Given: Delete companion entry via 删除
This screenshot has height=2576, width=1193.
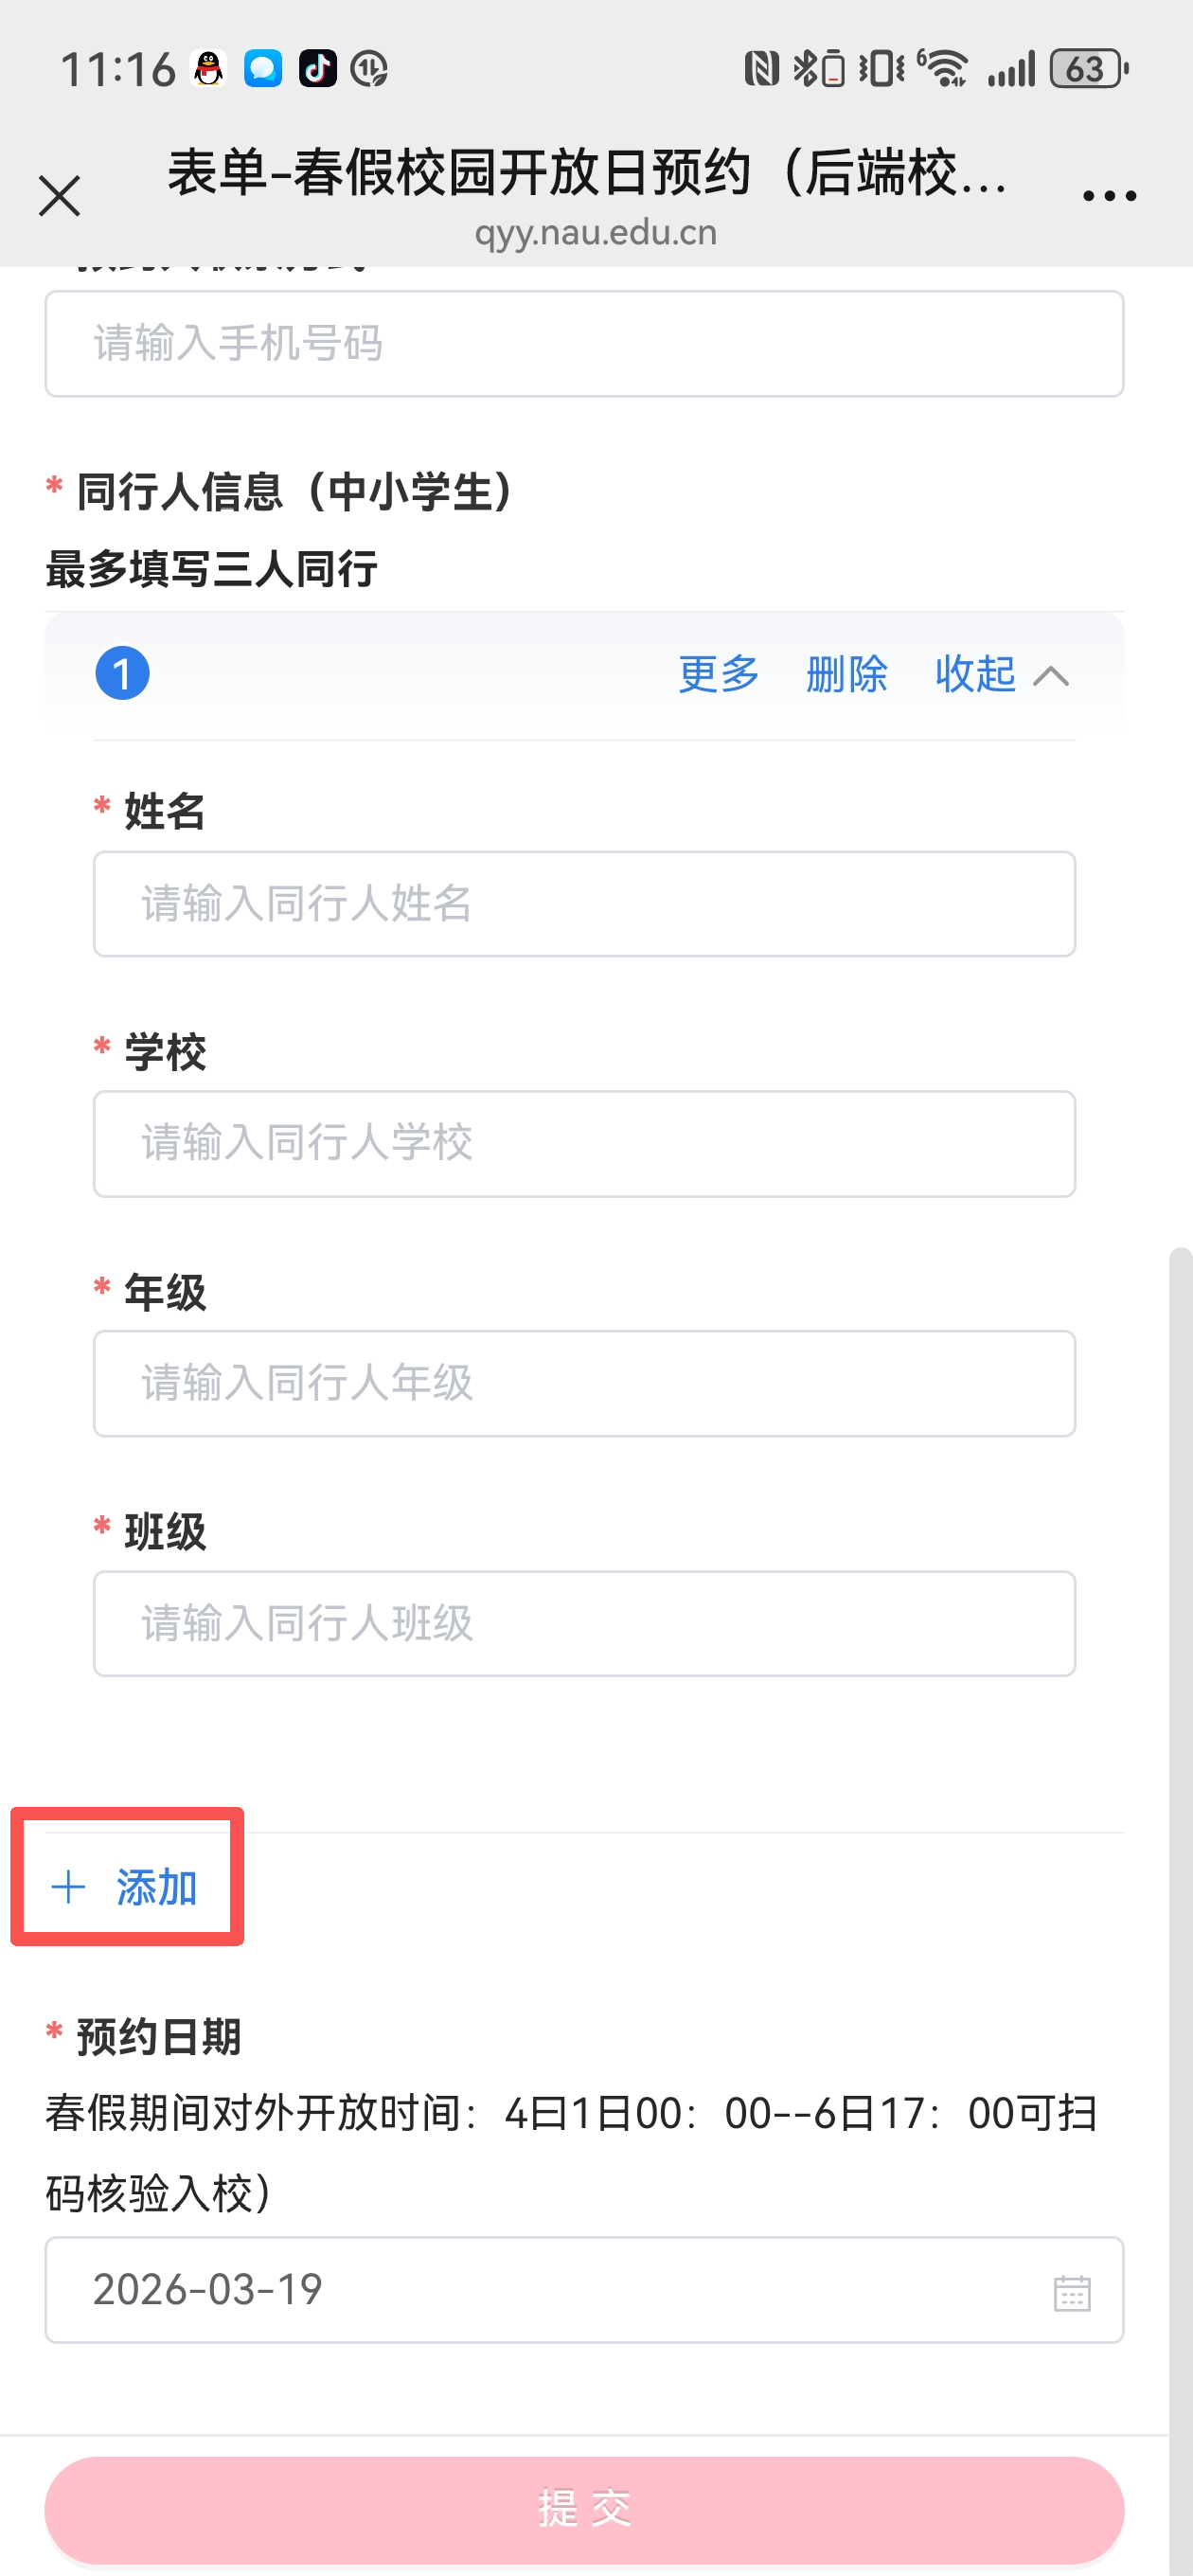Looking at the screenshot, I should tap(847, 675).
